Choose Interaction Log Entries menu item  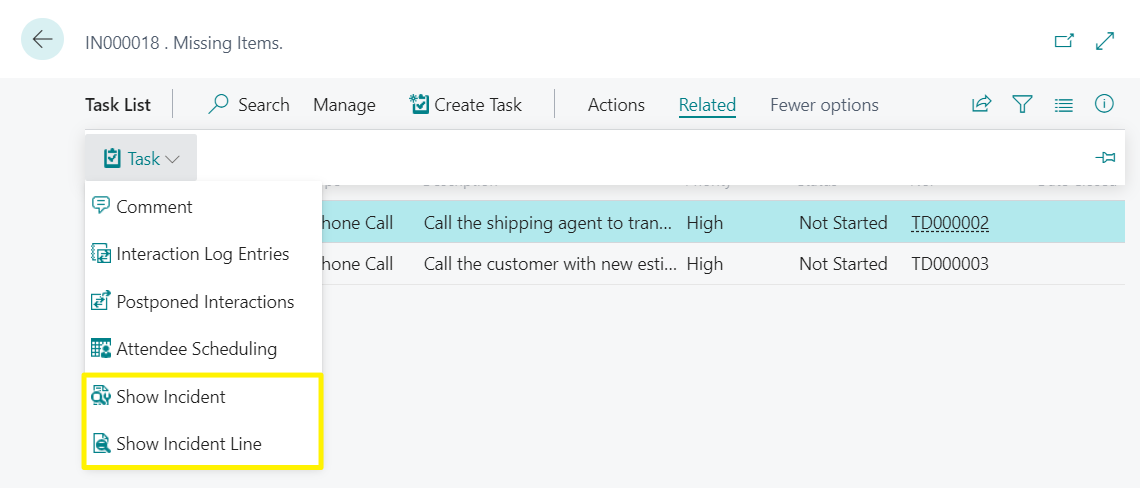coord(204,254)
